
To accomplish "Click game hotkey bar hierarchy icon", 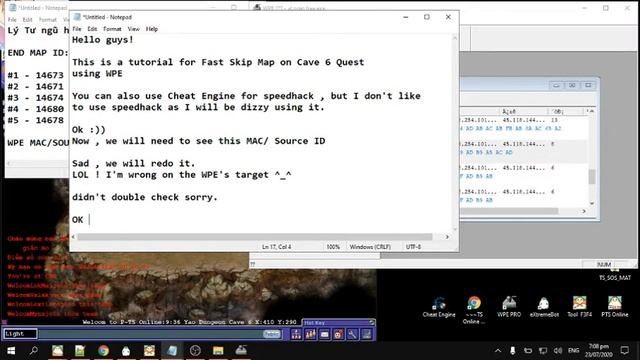I will (x=296, y=334).
